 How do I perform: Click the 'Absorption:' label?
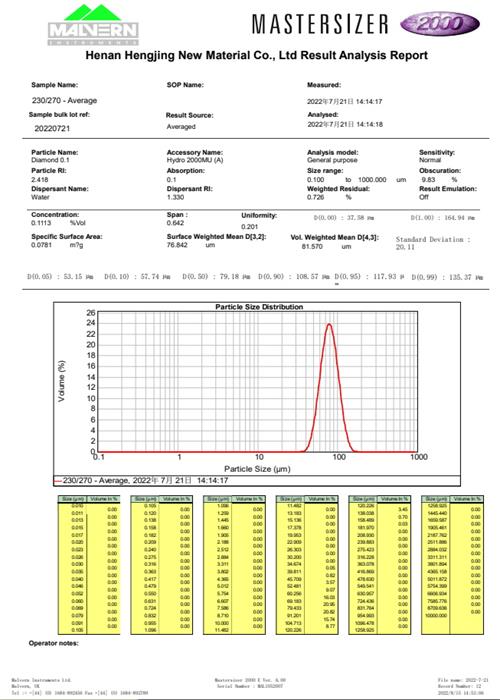point(186,171)
